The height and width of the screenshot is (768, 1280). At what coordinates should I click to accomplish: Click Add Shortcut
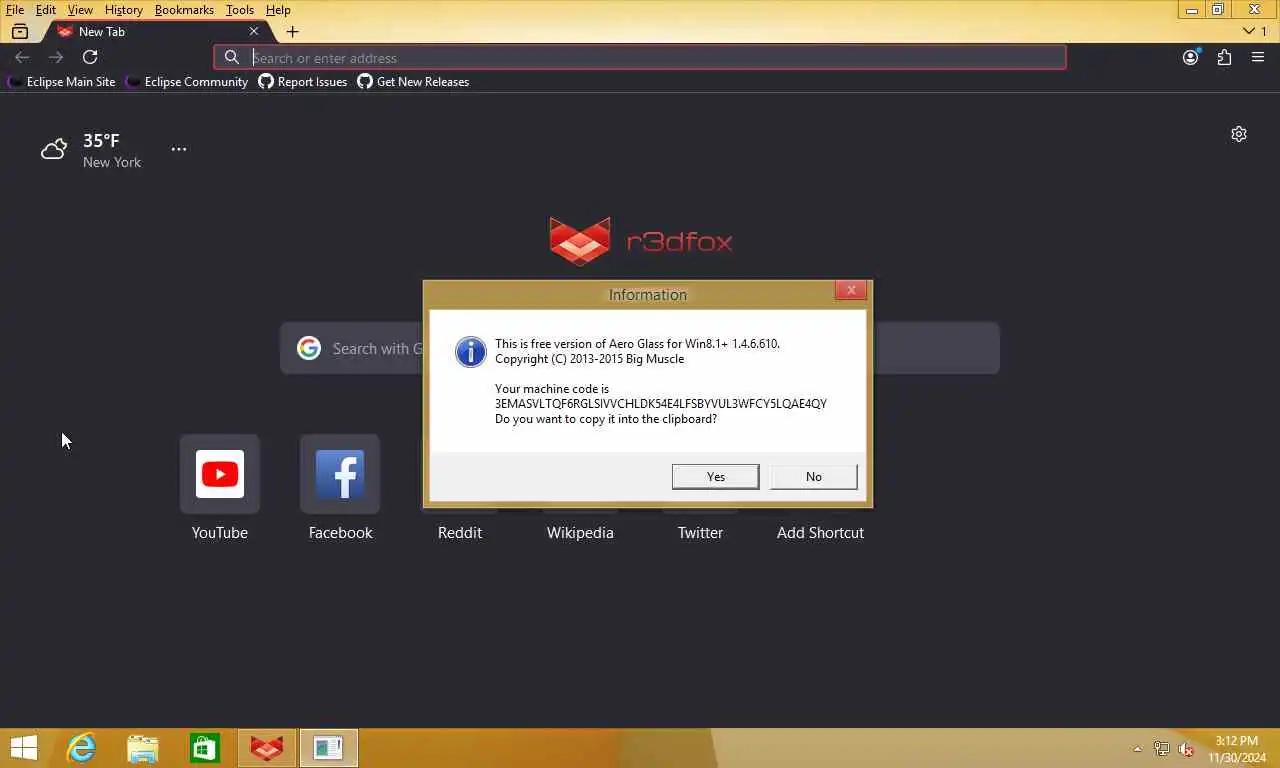pos(820,532)
